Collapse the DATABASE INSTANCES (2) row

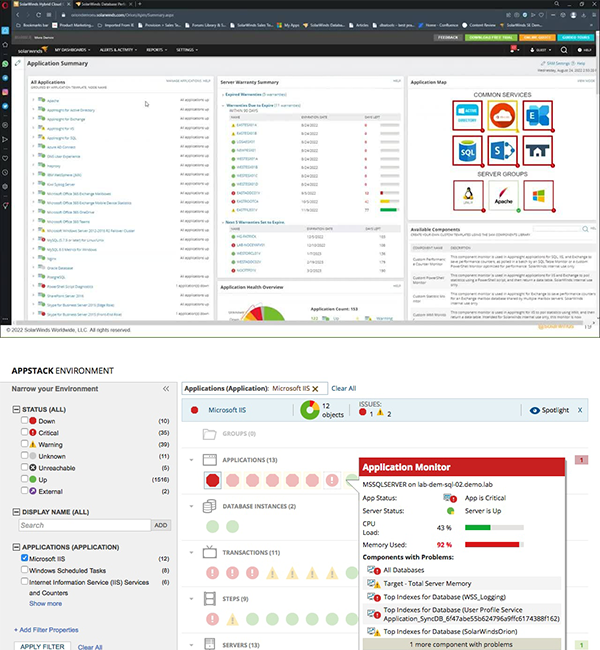192,506
